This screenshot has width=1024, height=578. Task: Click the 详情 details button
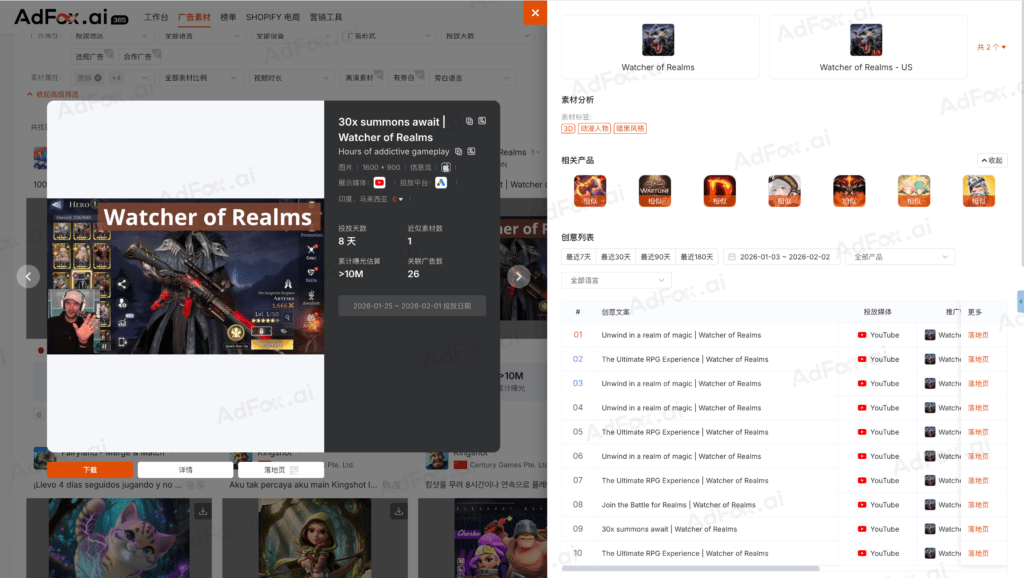click(x=185, y=469)
